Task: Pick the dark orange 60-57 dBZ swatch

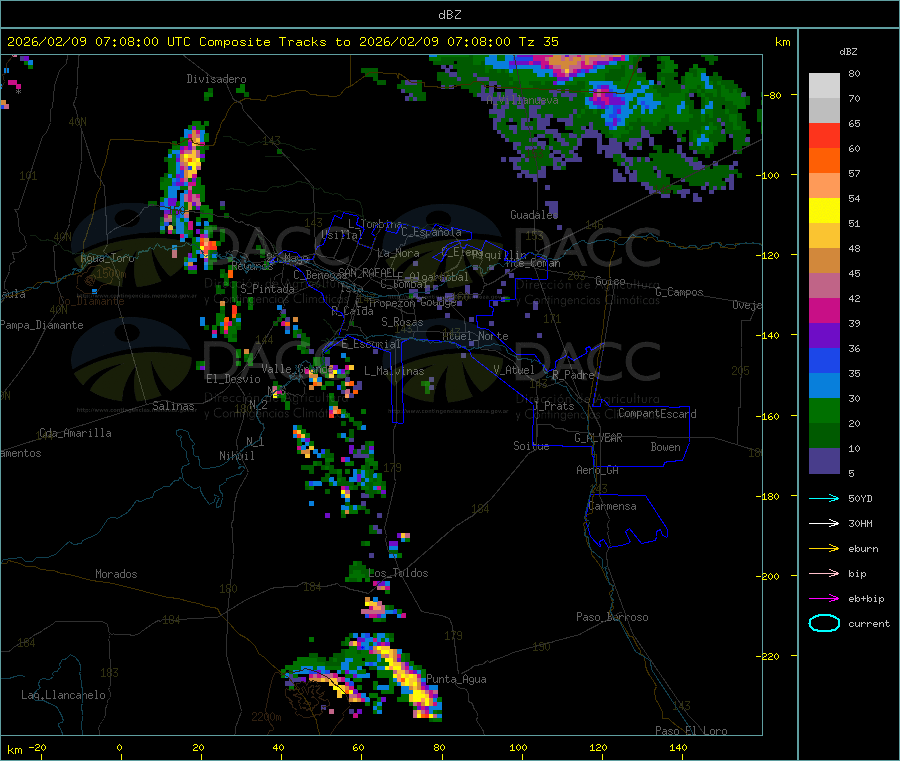Action: tap(824, 161)
